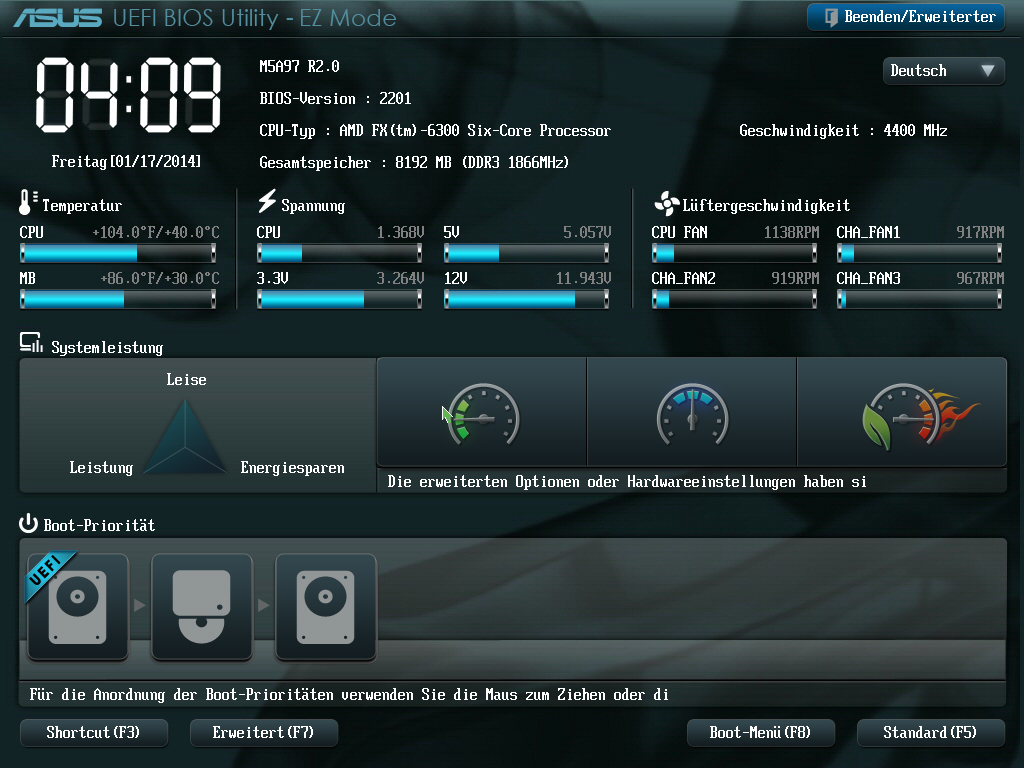
Task: Select the third hard disk boot device
Action: click(x=326, y=607)
